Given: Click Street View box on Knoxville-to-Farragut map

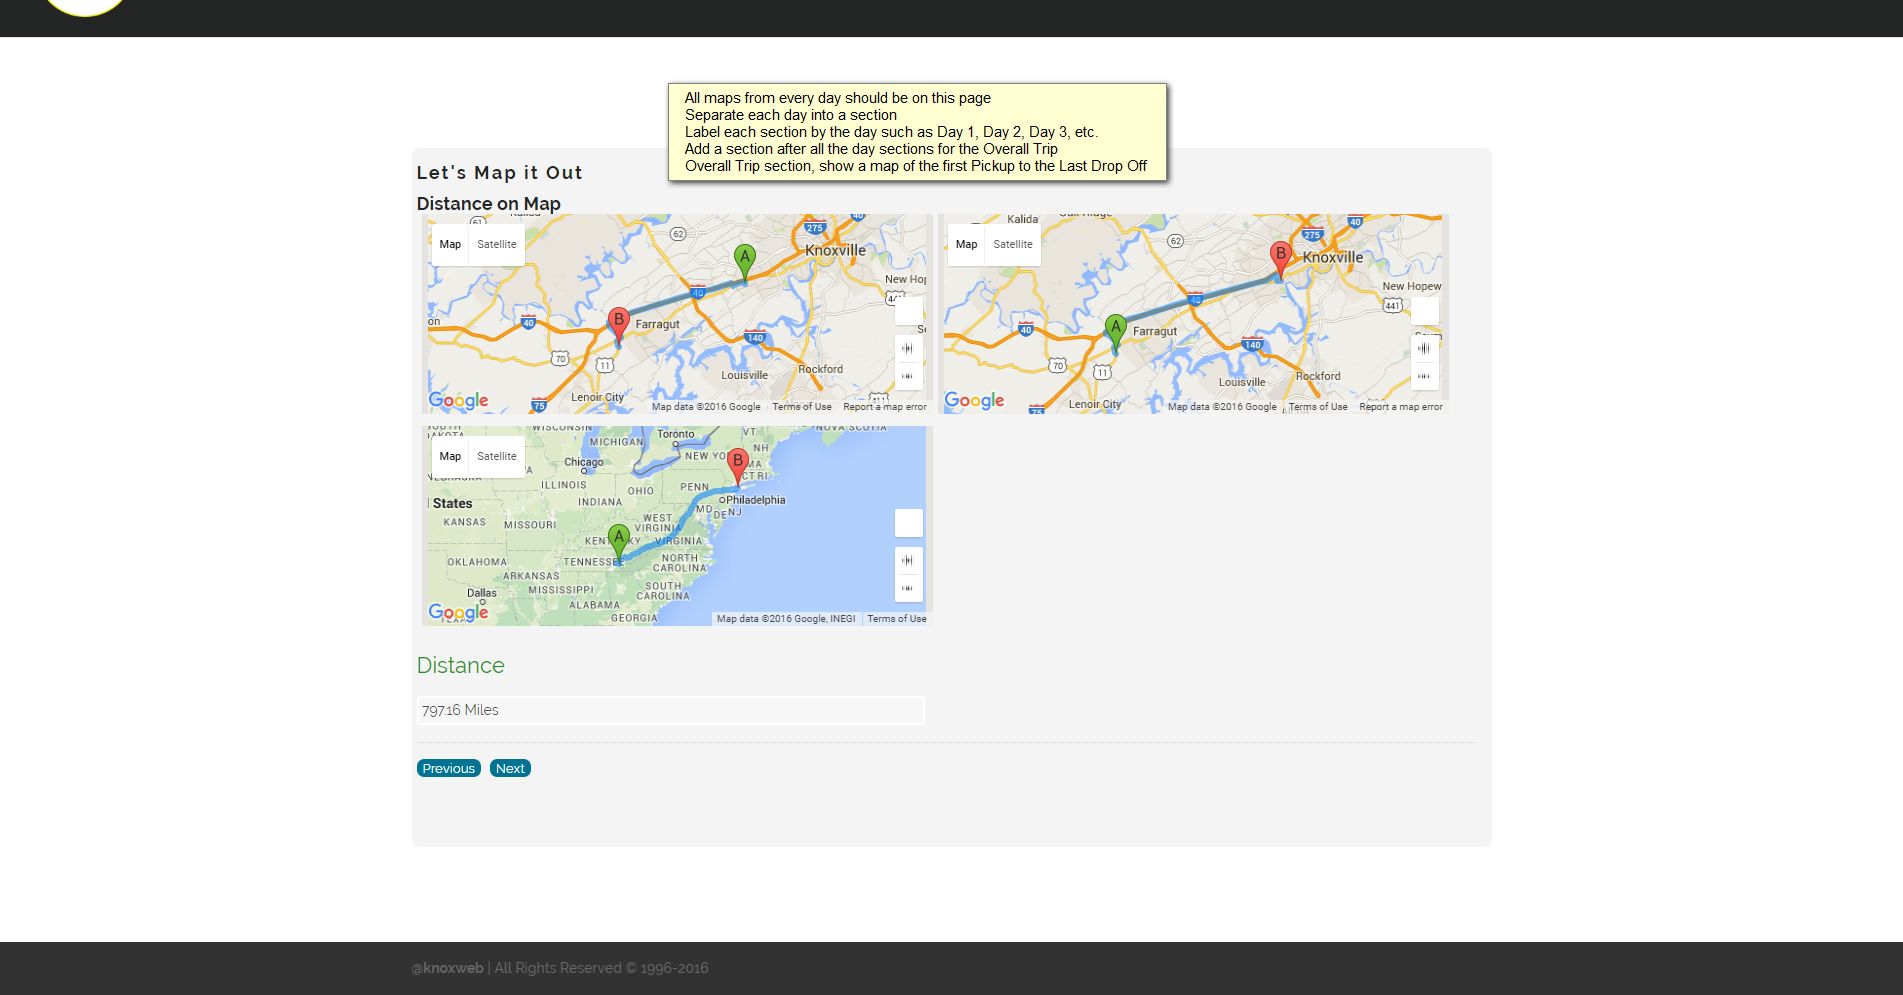Looking at the screenshot, I should [x=908, y=311].
